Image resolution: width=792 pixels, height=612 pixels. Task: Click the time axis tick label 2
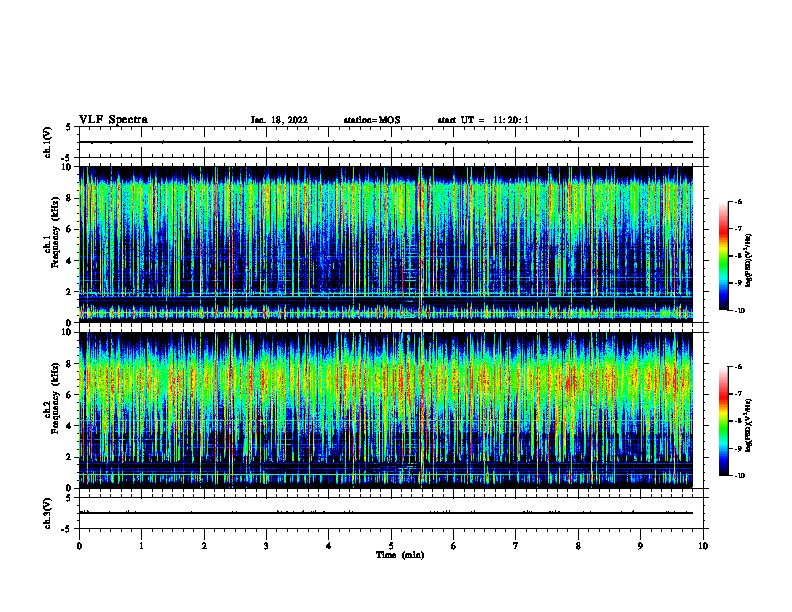pyautogui.click(x=204, y=546)
